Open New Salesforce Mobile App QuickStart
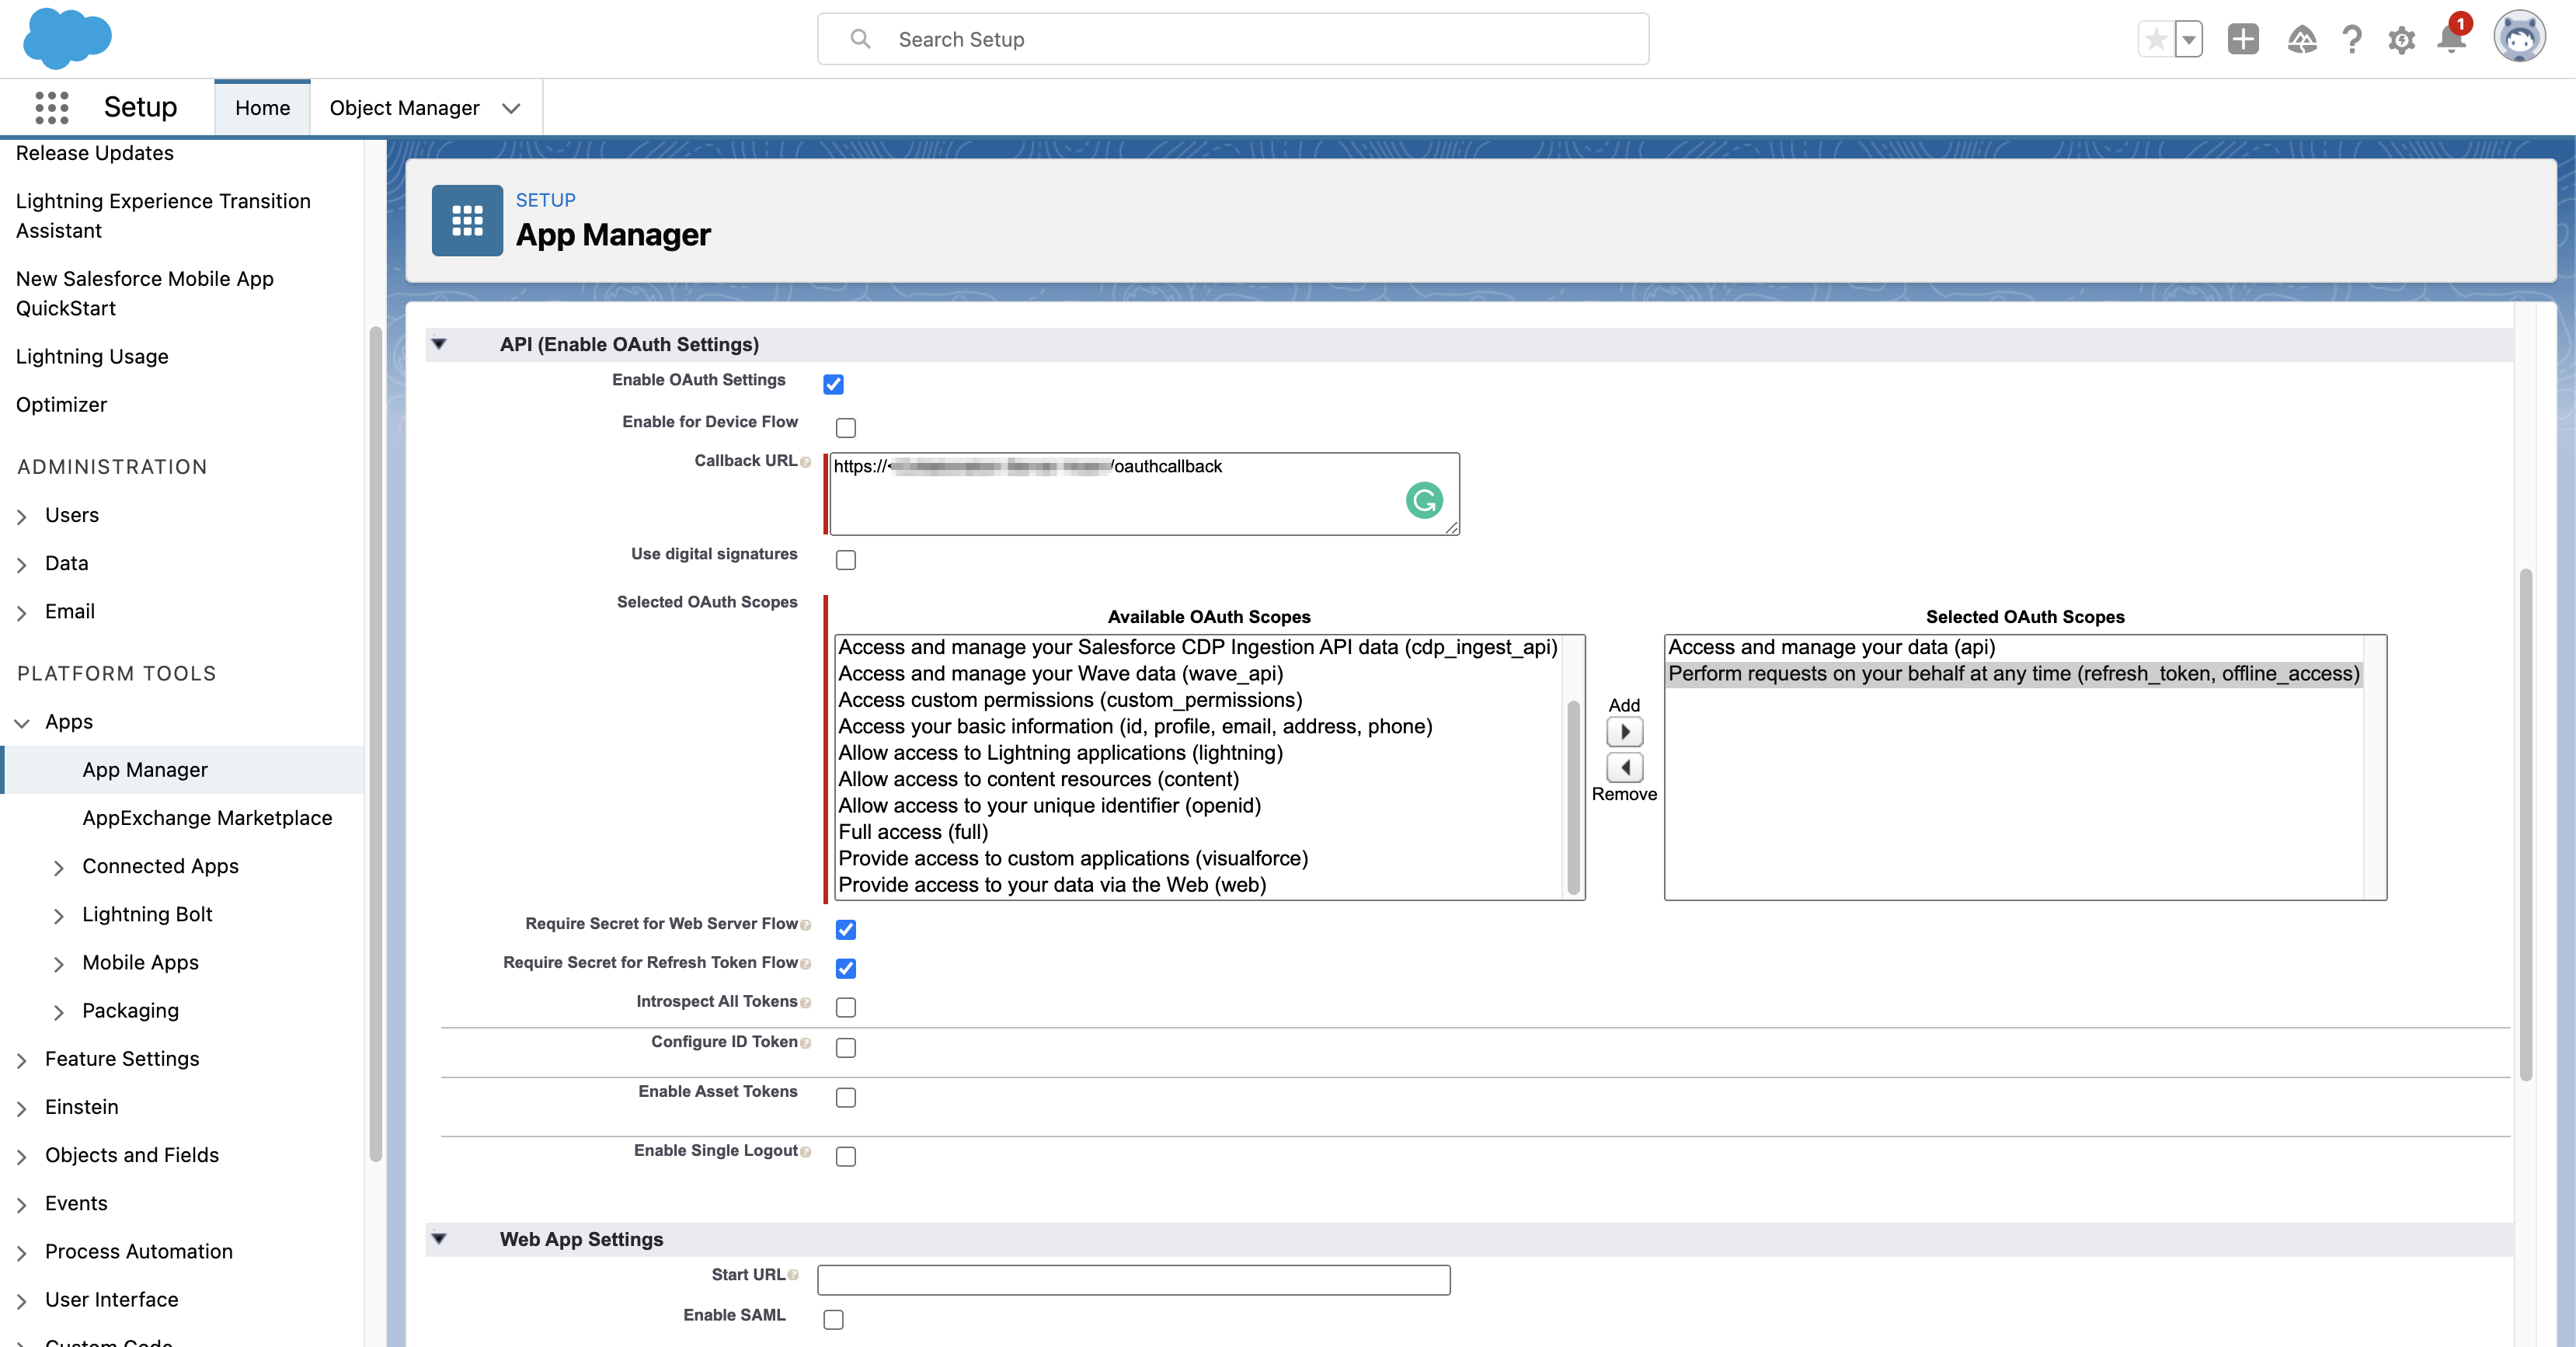Image resolution: width=2576 pixels, height=1347 pixels. [145, 293]
